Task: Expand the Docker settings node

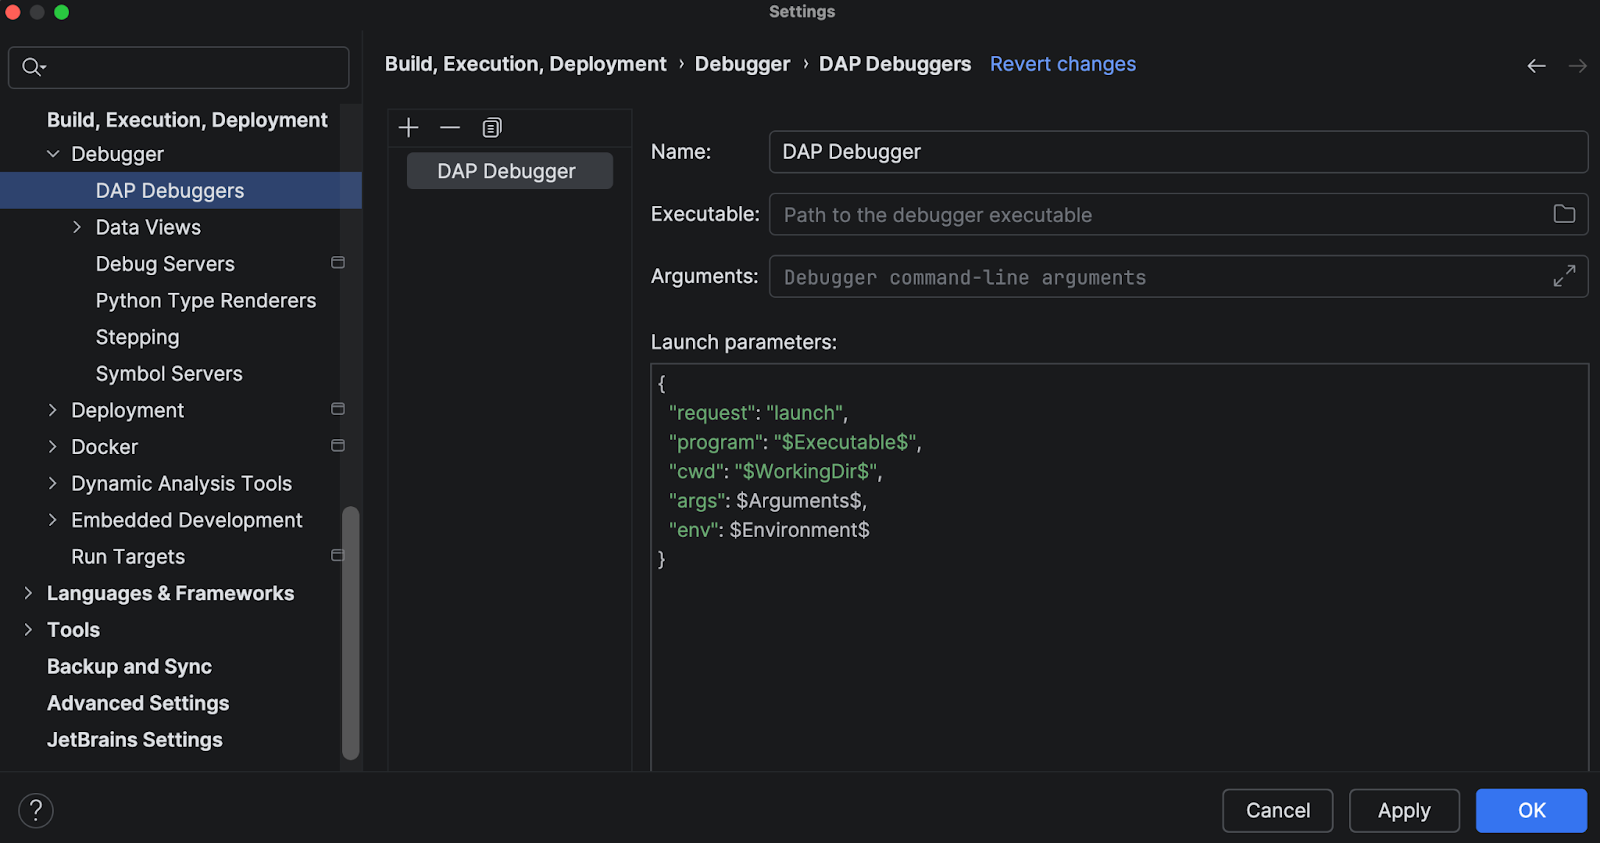Action: (53, 447)
